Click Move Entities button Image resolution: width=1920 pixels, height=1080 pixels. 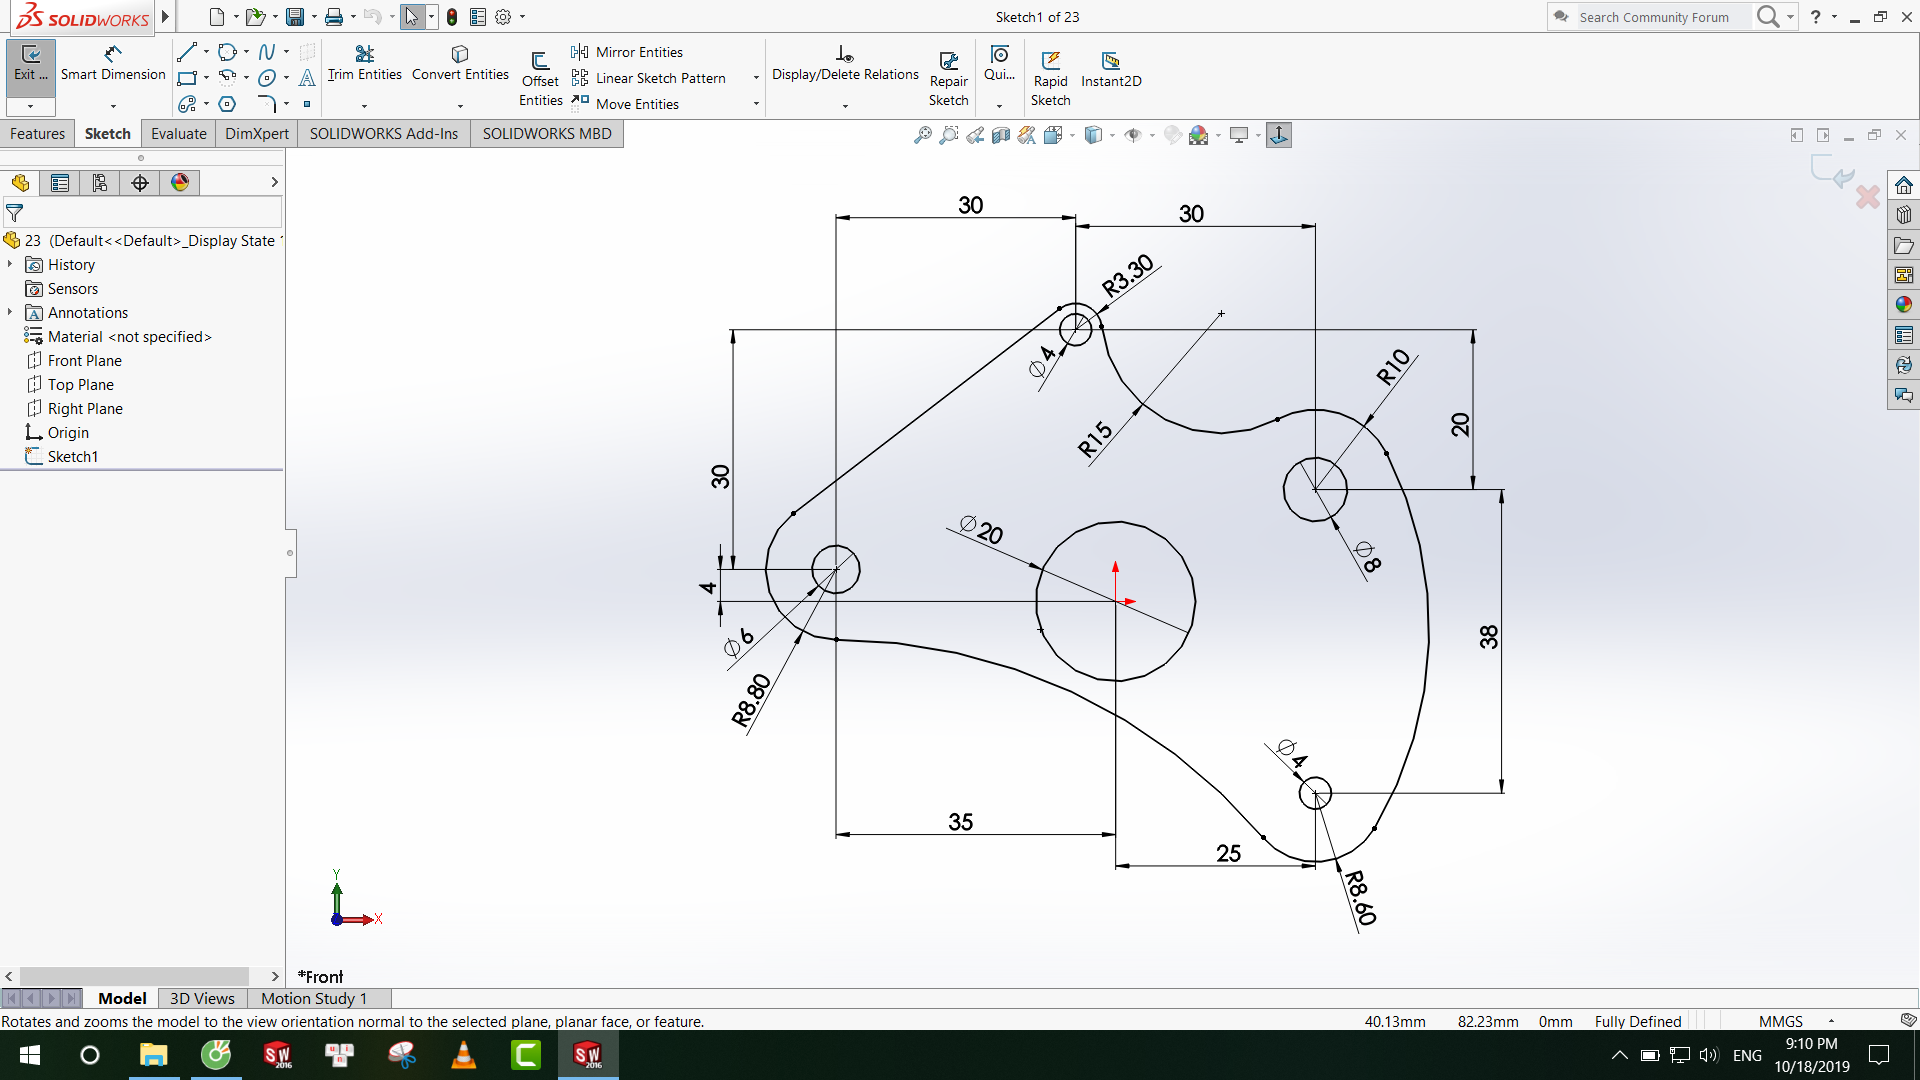coord(625,104)
